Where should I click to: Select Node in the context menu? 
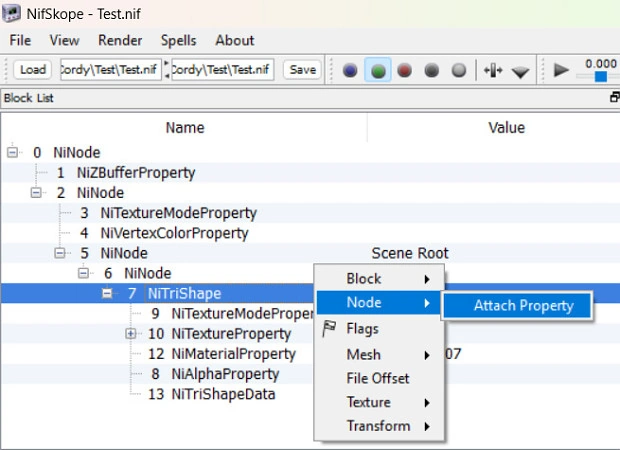pos(379,303)
